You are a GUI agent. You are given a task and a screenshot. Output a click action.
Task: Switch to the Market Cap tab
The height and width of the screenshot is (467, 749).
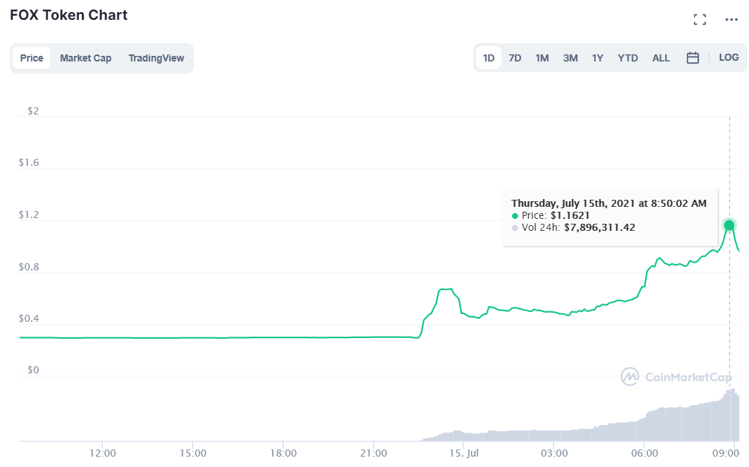click(85, 58)
